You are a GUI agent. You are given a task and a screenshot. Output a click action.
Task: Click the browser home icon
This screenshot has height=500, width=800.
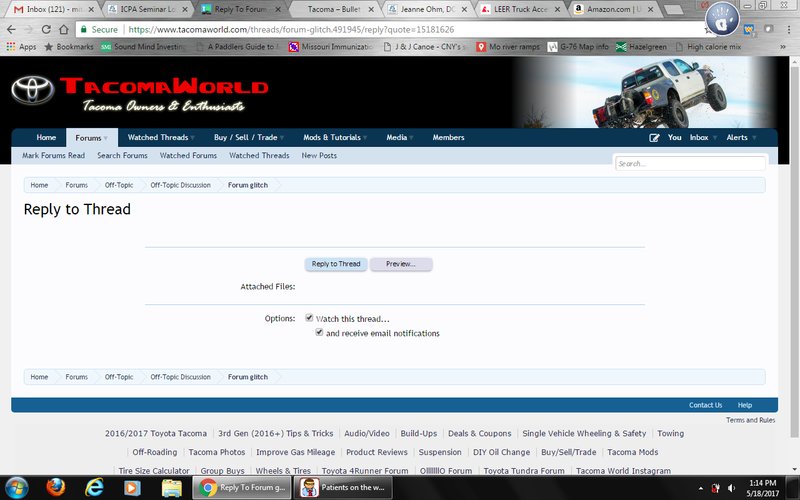click(64, 30)
